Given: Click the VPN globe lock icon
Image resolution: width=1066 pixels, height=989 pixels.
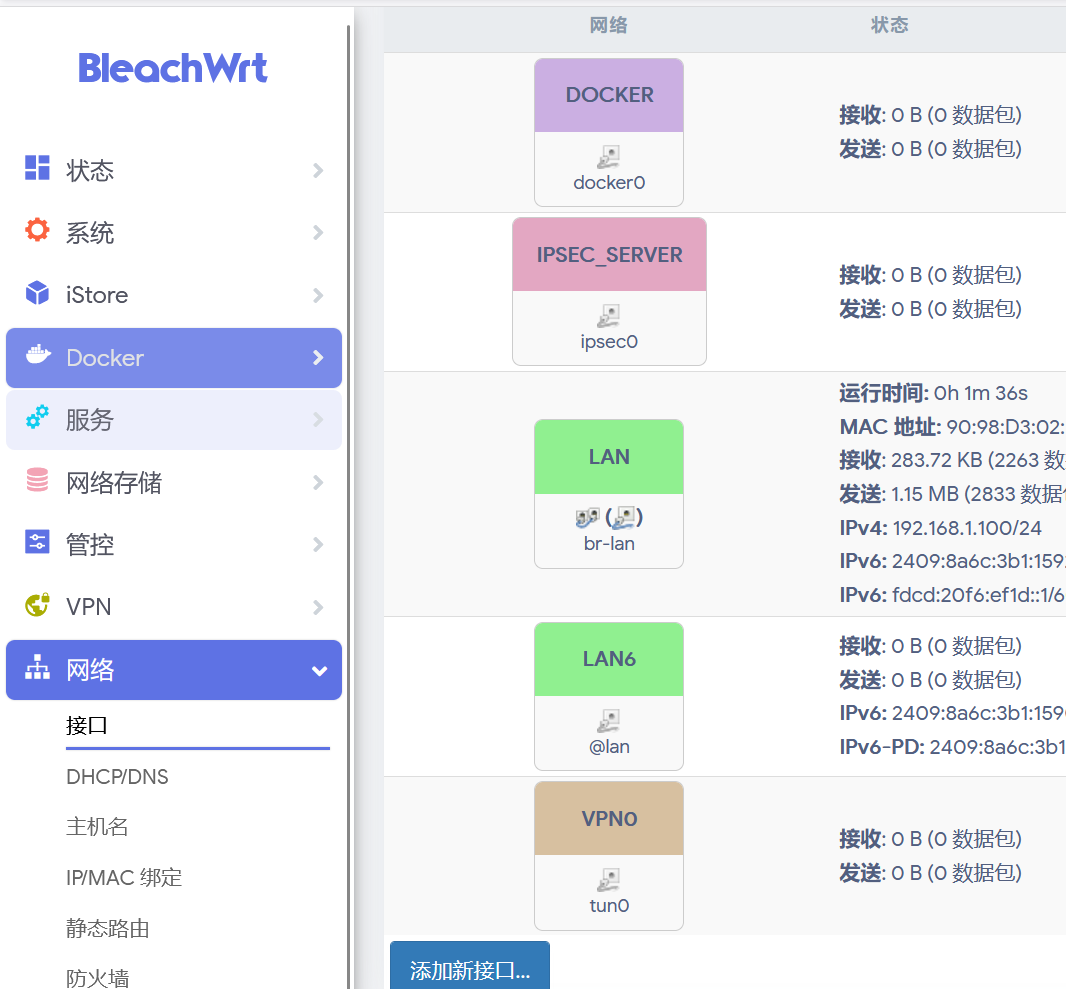Looking at the screenshot, I should [37, 605].
